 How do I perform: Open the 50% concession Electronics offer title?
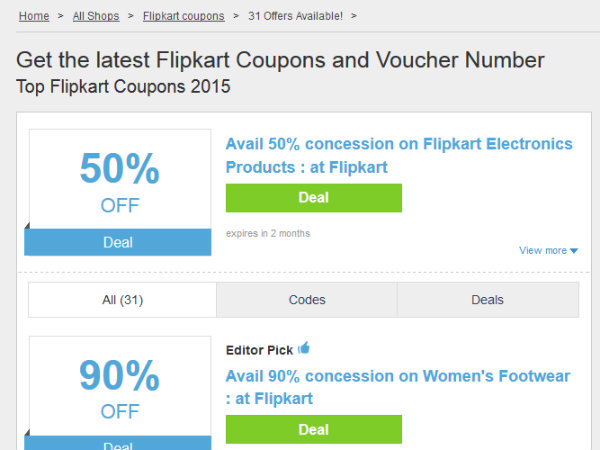click(x=399, y=155)
